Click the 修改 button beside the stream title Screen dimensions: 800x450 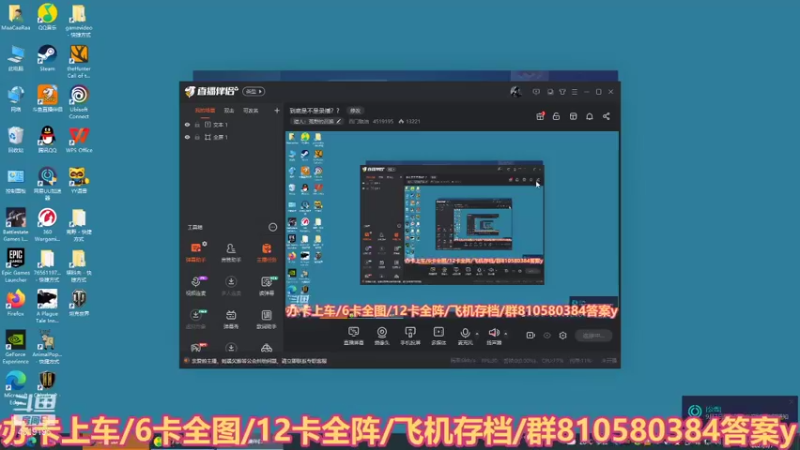tap(355, 111)
